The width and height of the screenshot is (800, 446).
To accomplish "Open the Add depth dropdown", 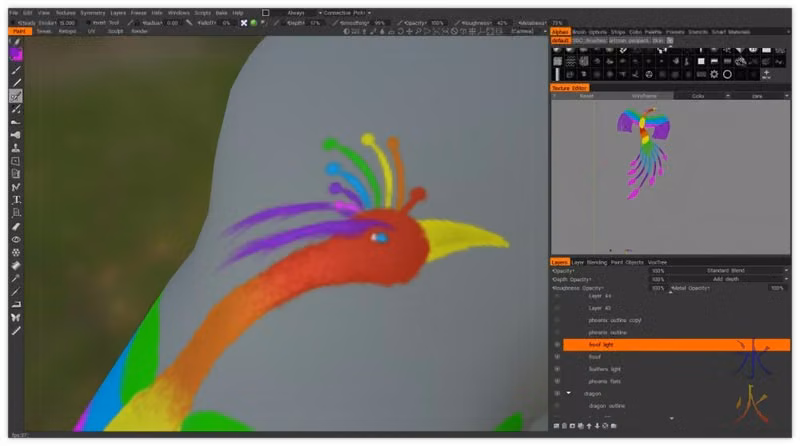I will [x=729, y=279].
